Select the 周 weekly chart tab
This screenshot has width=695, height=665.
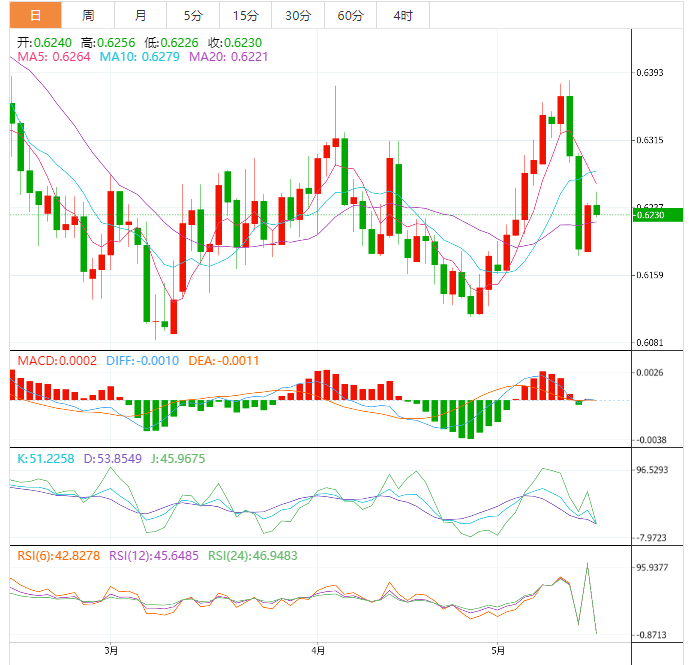tap(88, 15)
